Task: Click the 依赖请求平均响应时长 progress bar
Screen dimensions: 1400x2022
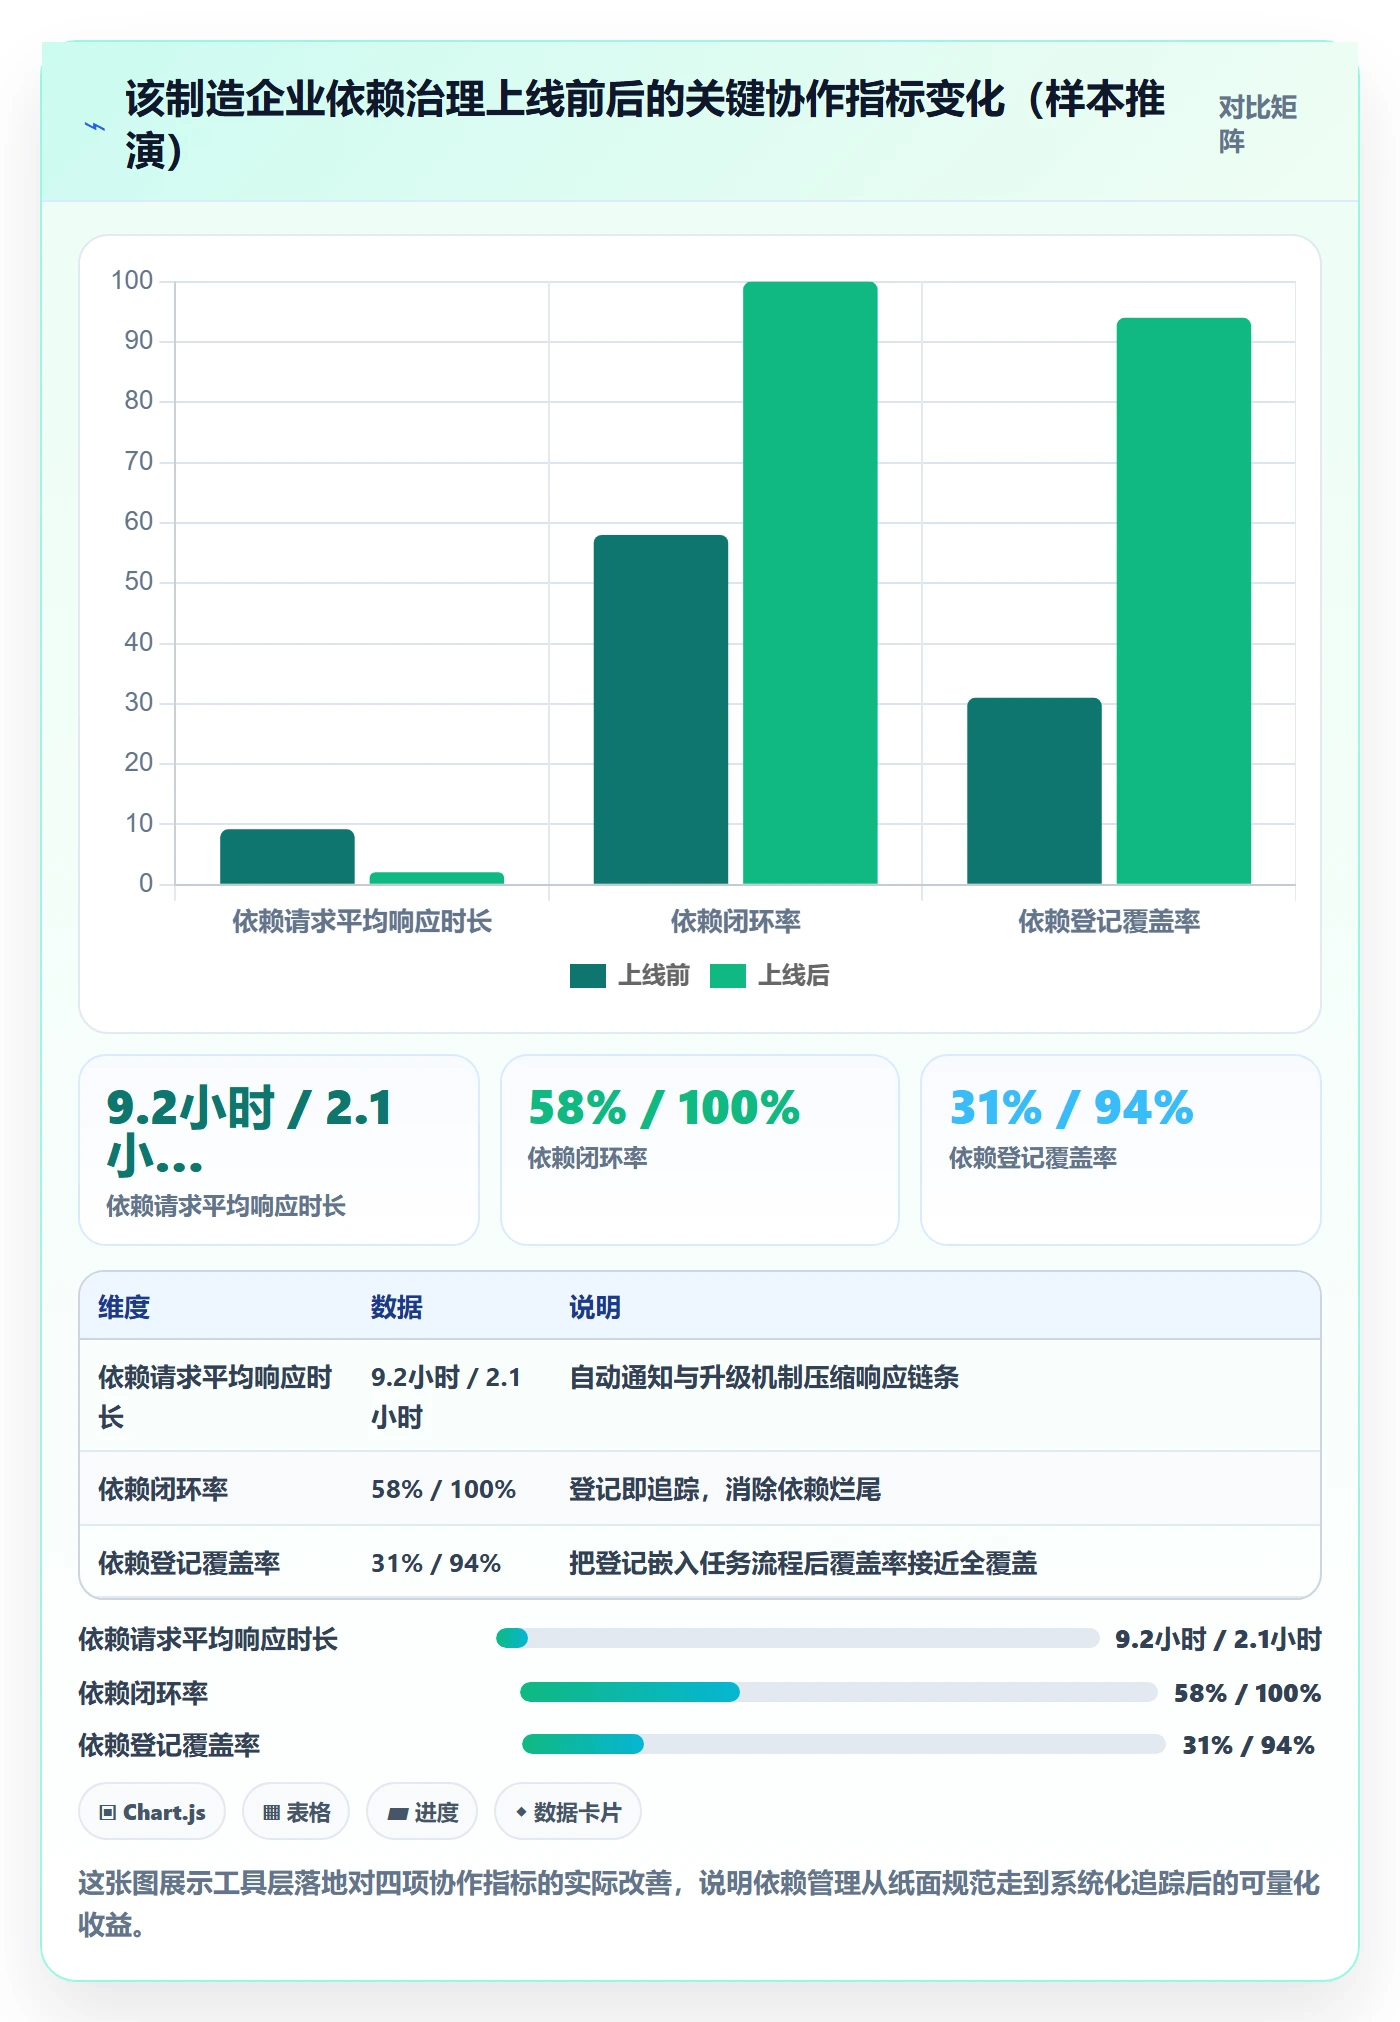Action: (x=797, y=1638)
